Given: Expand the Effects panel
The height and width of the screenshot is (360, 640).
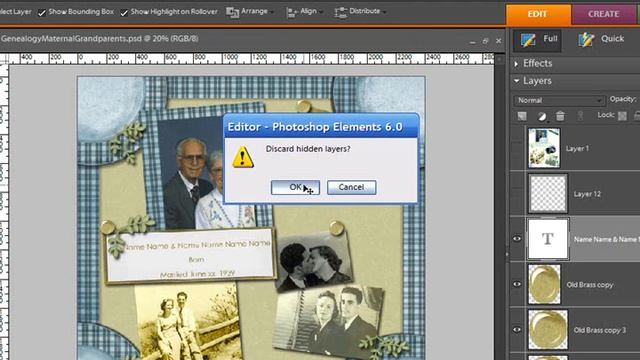Looking at the screenshot, I should 516,64.
